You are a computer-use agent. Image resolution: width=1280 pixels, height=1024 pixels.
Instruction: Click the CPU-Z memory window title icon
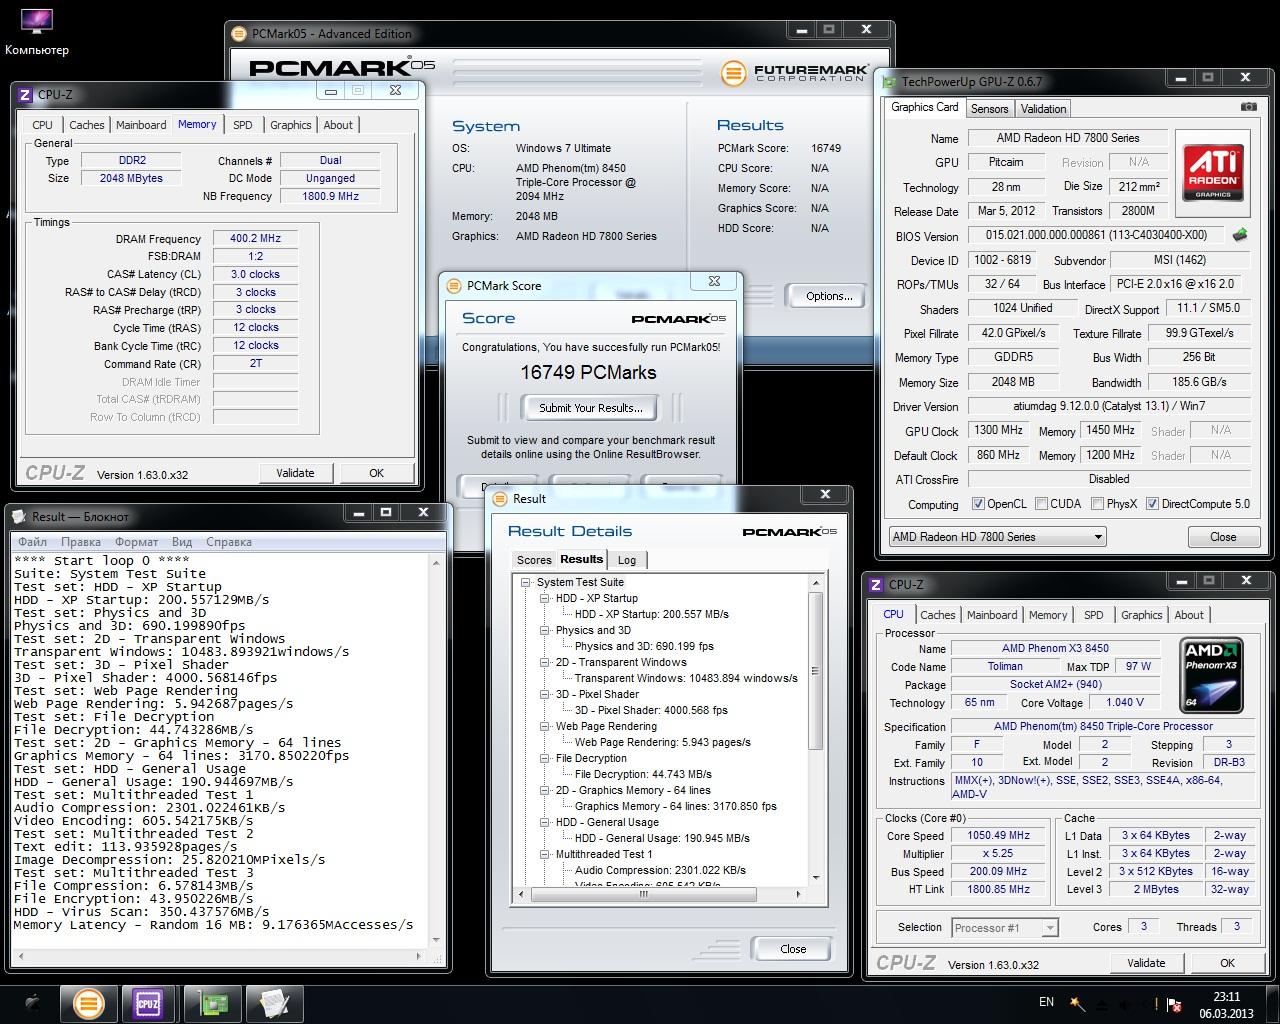click(x=25, y=95)
